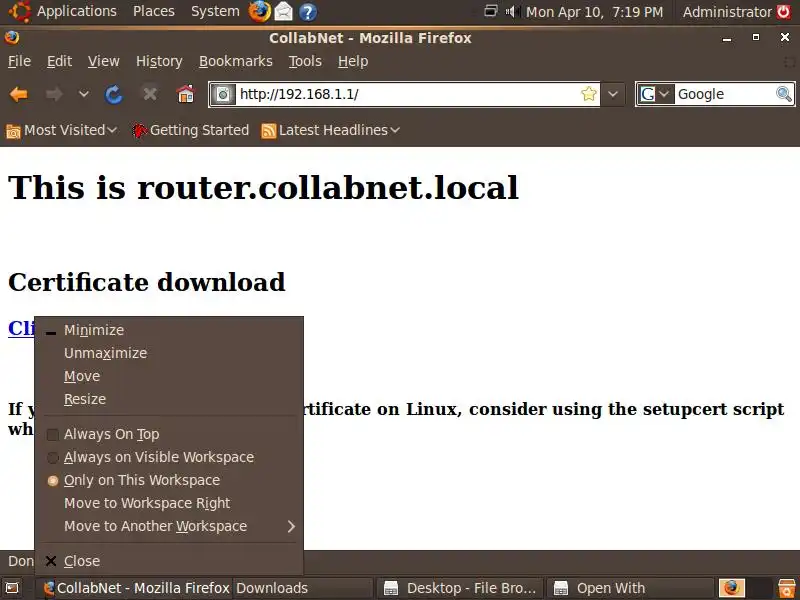Image resolution: width=800 pixels, height=600 pixels.
Task: Click the forward arrow navigation button
Action: pyautogui.click(x=54, y=94)
